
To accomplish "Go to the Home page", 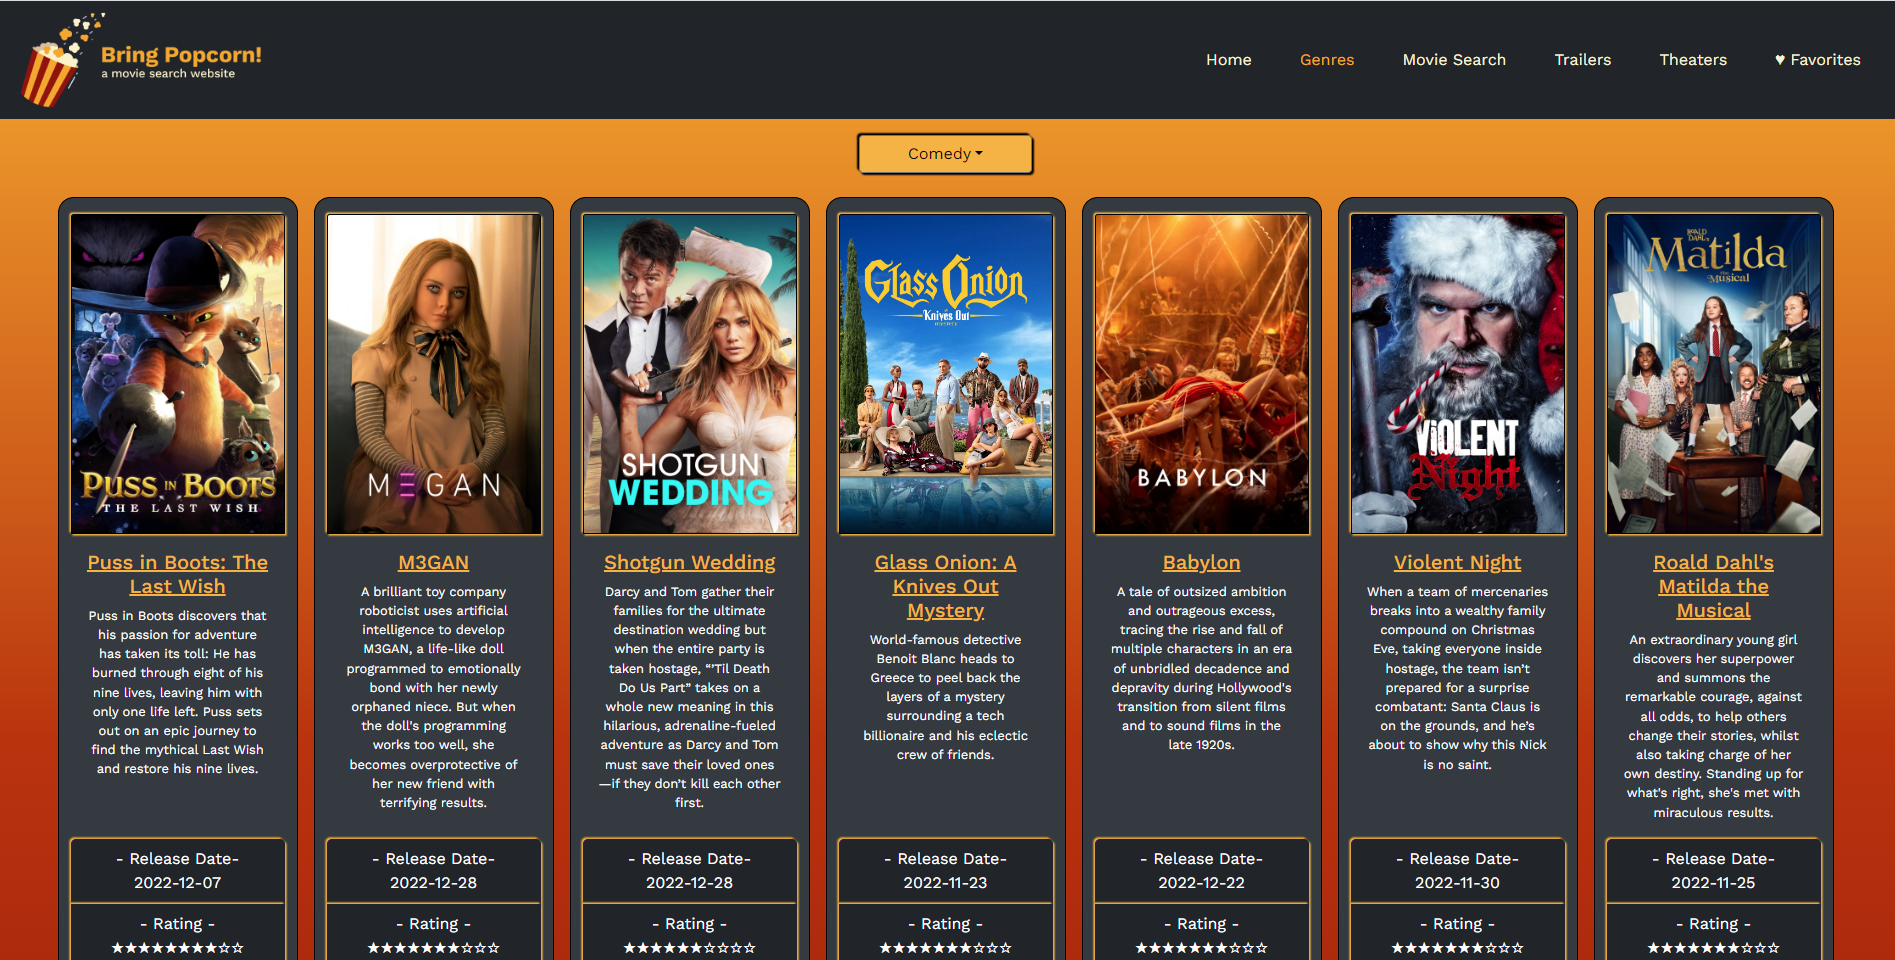I will (x=1228, y=60).
